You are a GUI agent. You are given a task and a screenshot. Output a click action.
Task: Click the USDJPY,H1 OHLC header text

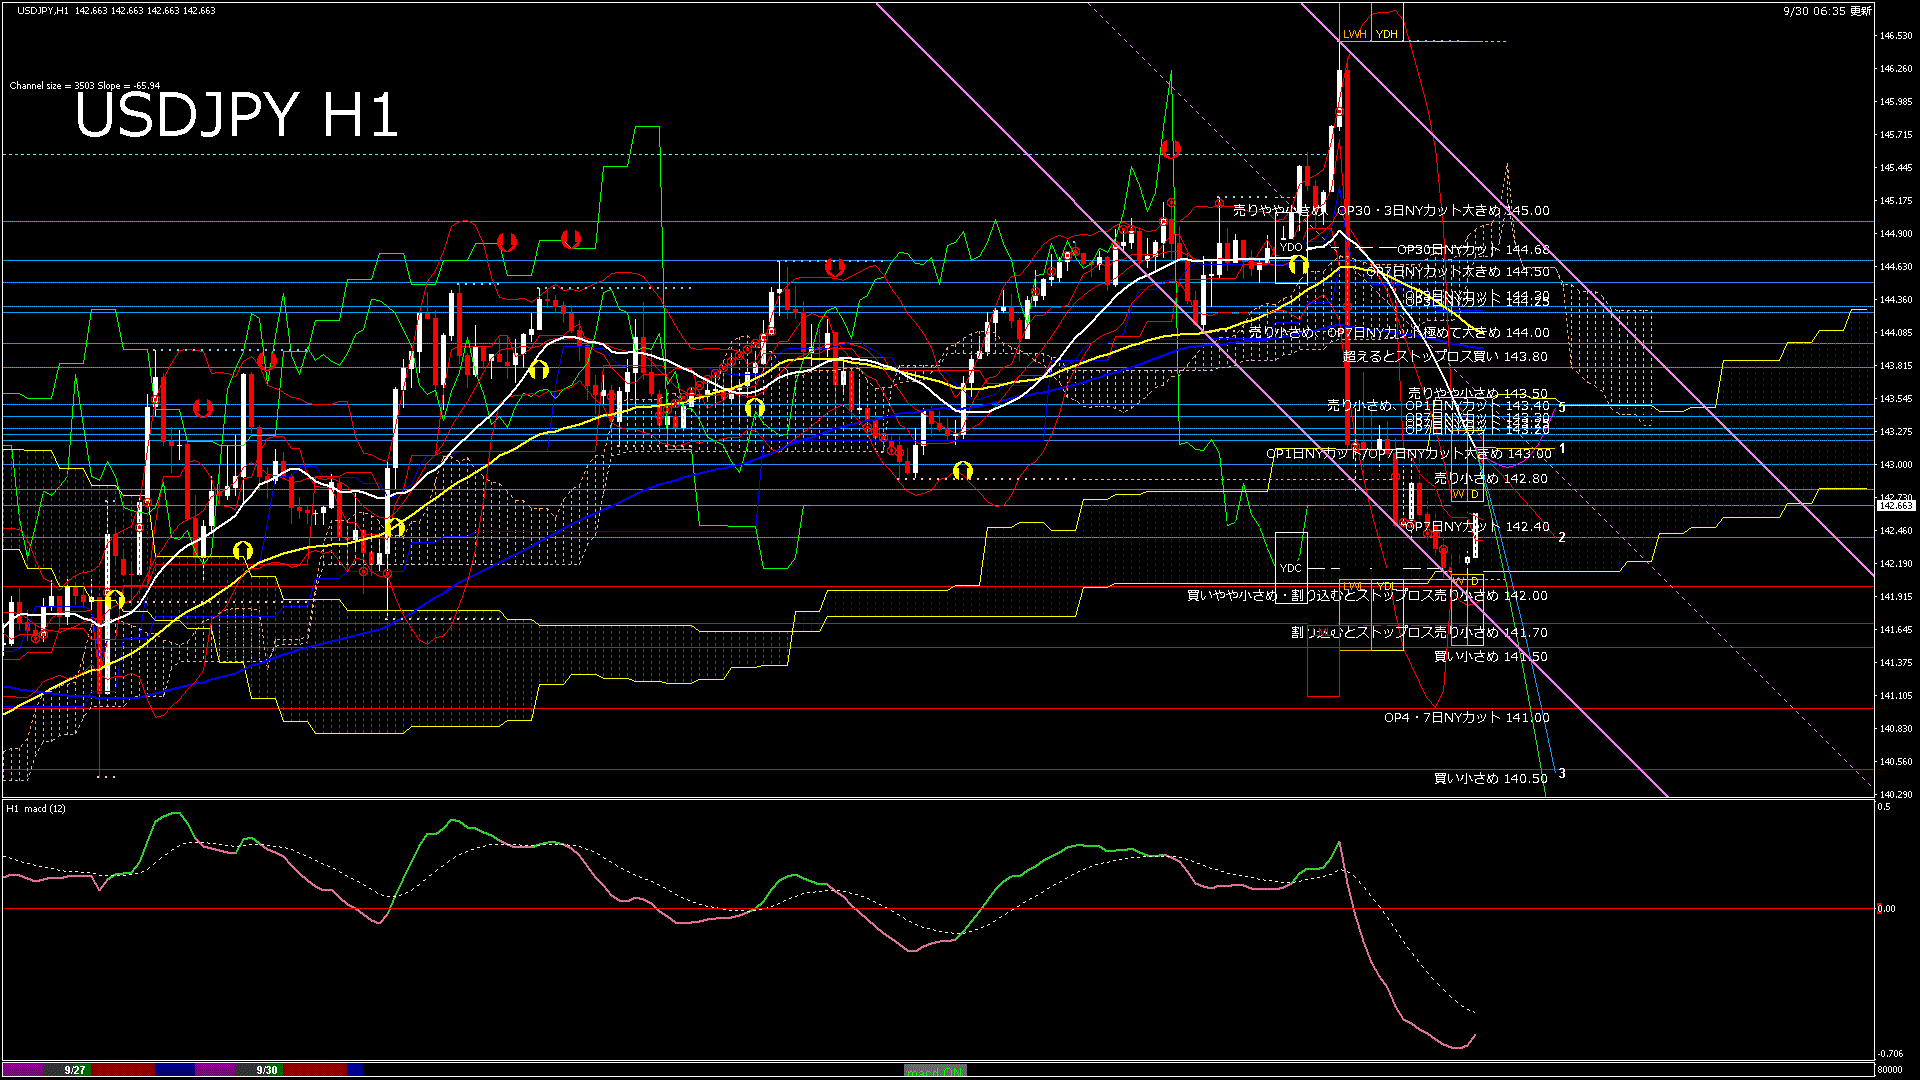click(x=116, y=10)
